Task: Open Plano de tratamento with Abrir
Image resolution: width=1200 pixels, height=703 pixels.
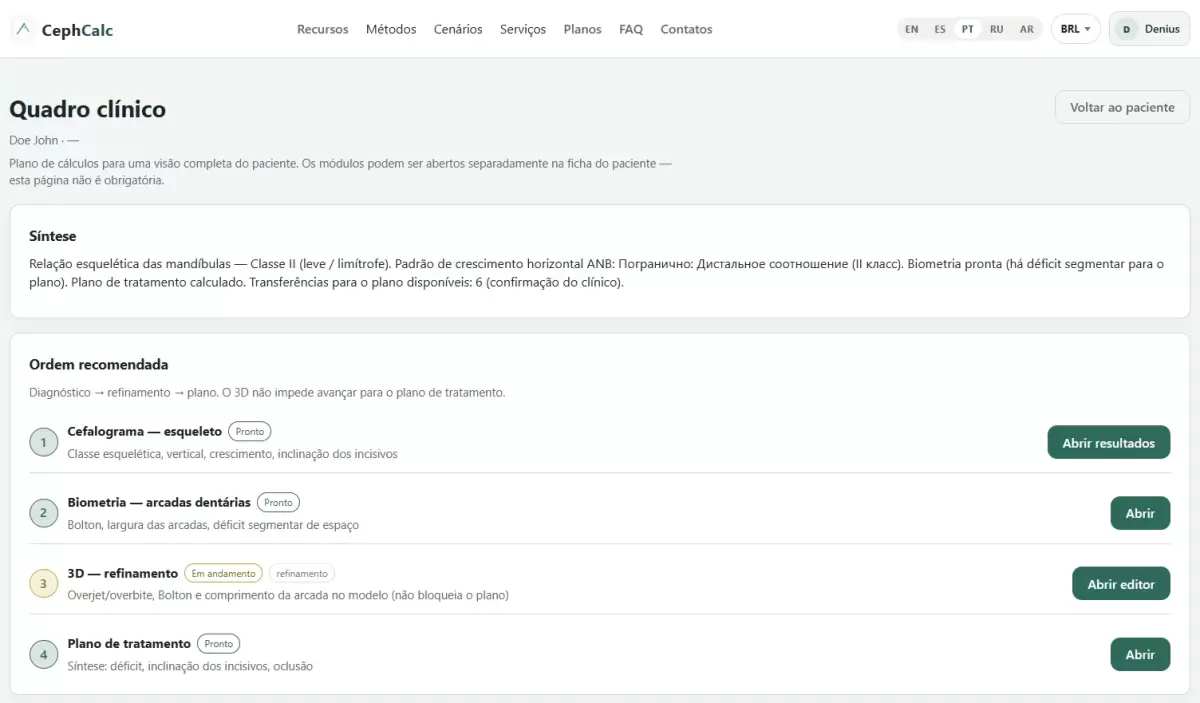Action: 1140,654
